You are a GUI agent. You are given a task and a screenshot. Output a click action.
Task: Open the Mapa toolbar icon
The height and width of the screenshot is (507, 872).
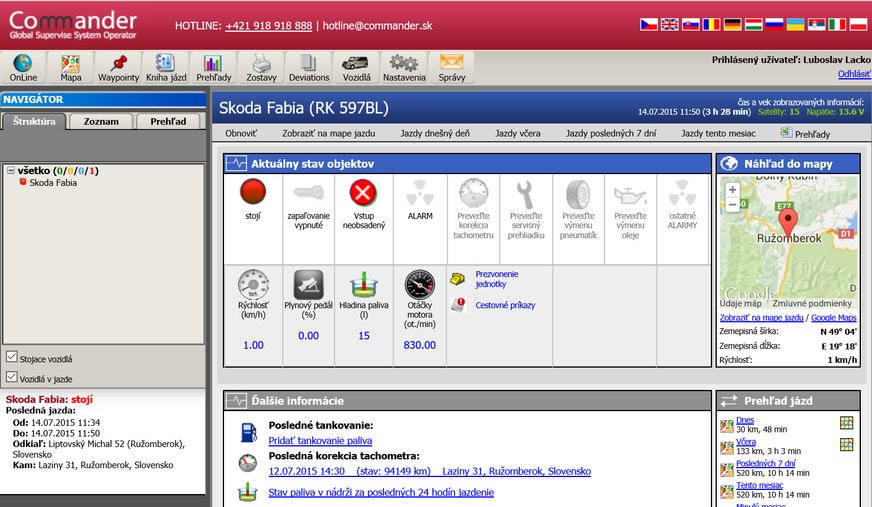(x=70, y=67)
